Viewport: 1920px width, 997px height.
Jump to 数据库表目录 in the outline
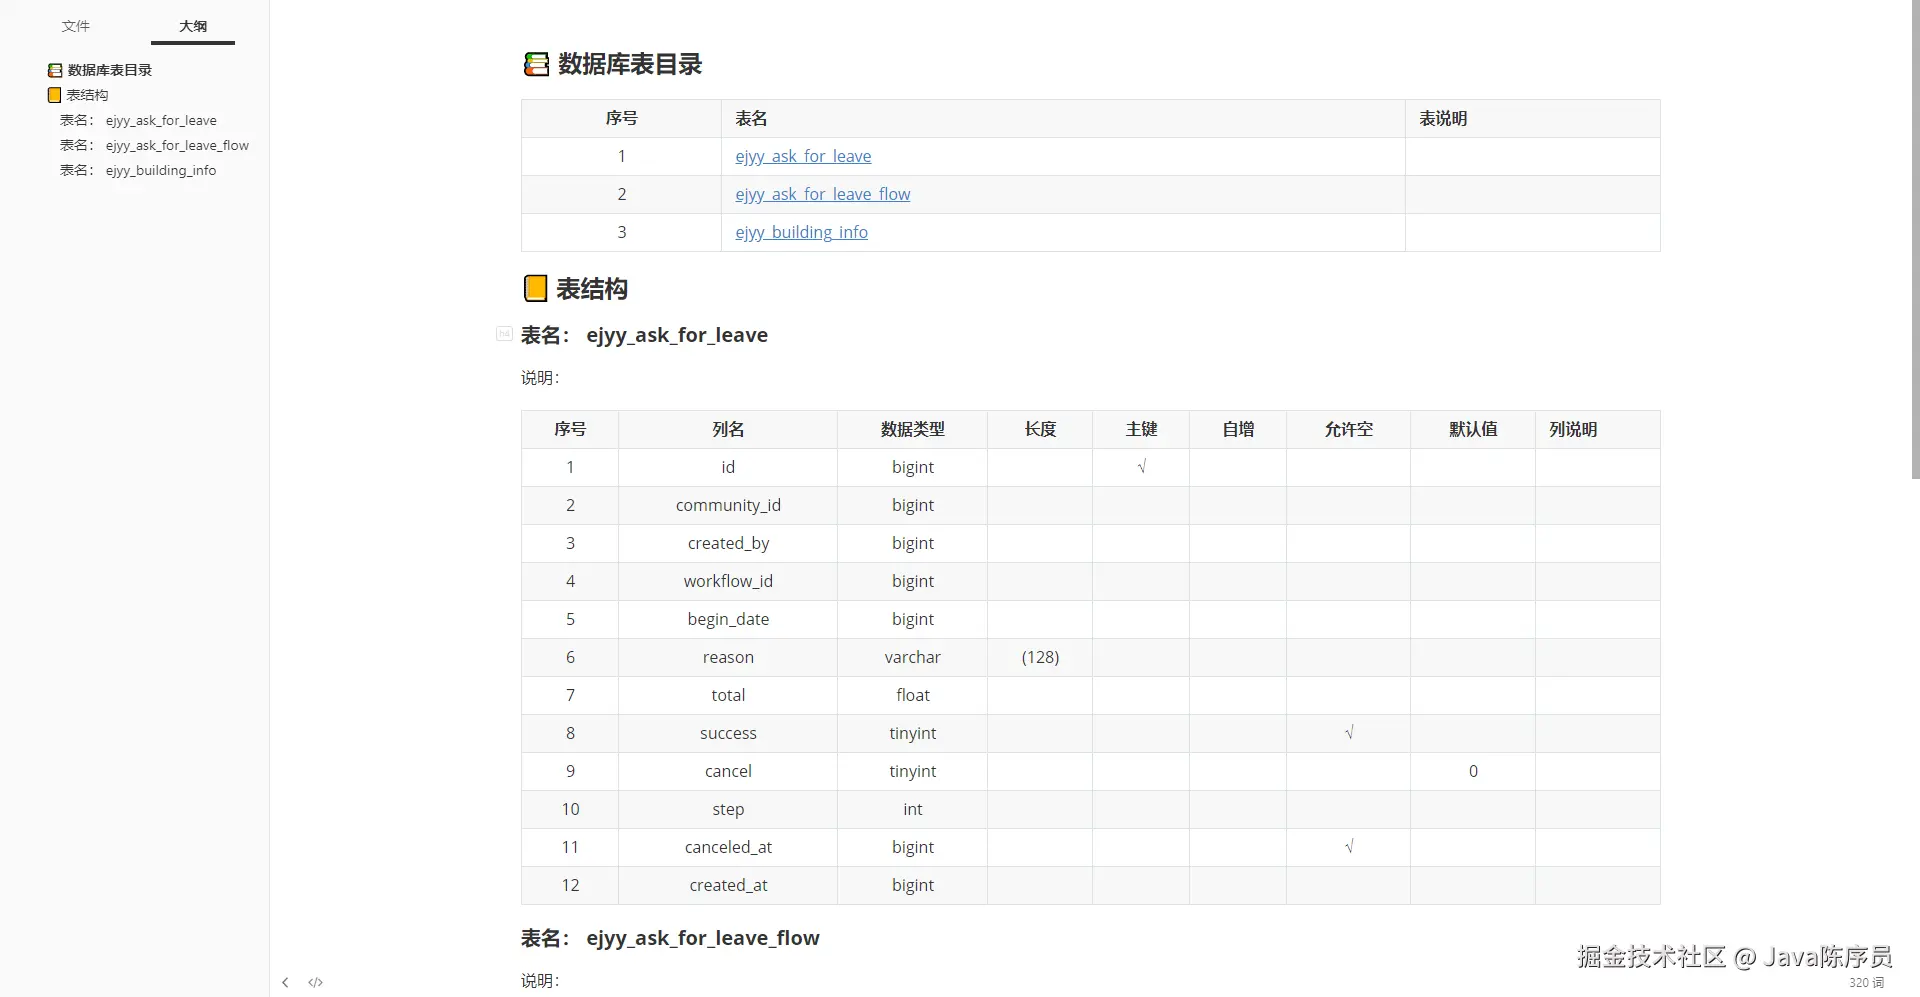click(110, 70)
